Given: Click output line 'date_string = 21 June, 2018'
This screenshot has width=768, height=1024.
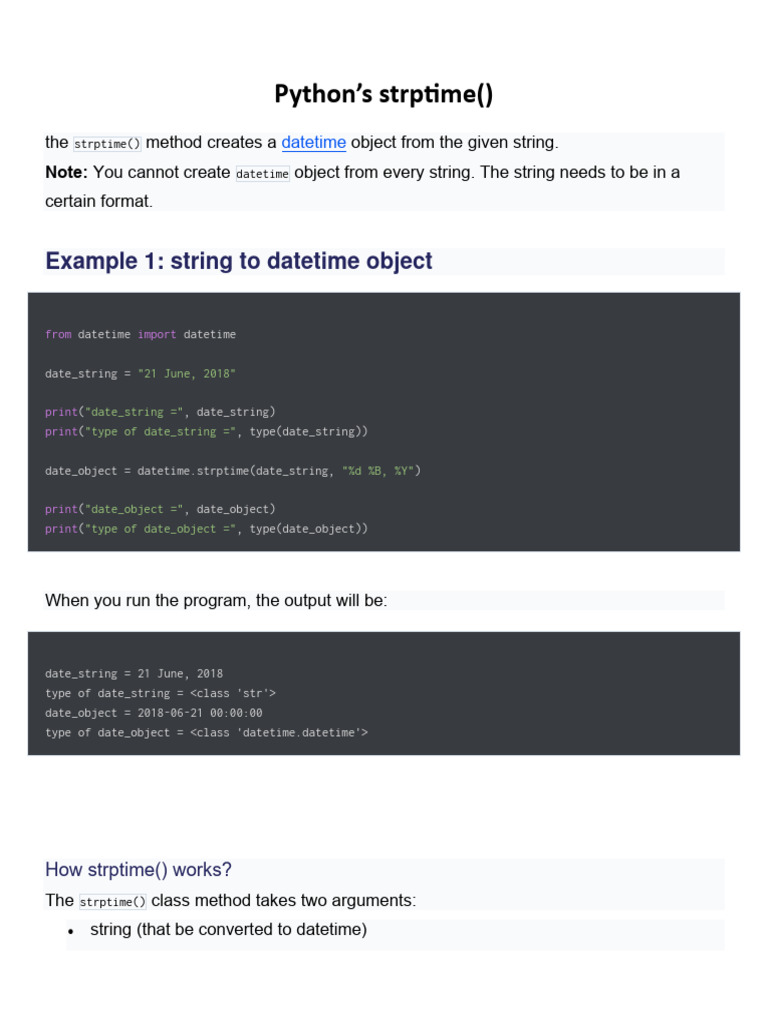Looking at the screenshot, I should click(134, 673).
